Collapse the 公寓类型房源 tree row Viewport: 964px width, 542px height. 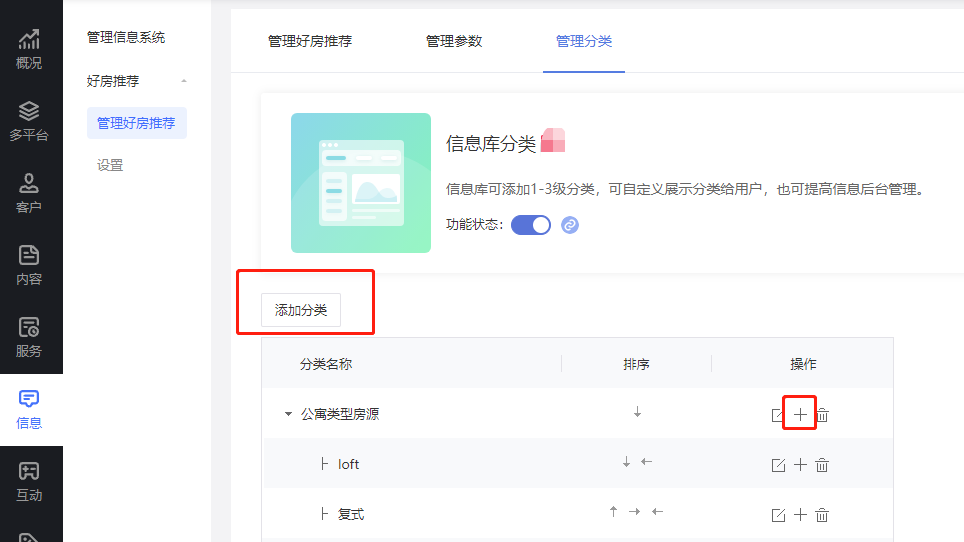288,414
